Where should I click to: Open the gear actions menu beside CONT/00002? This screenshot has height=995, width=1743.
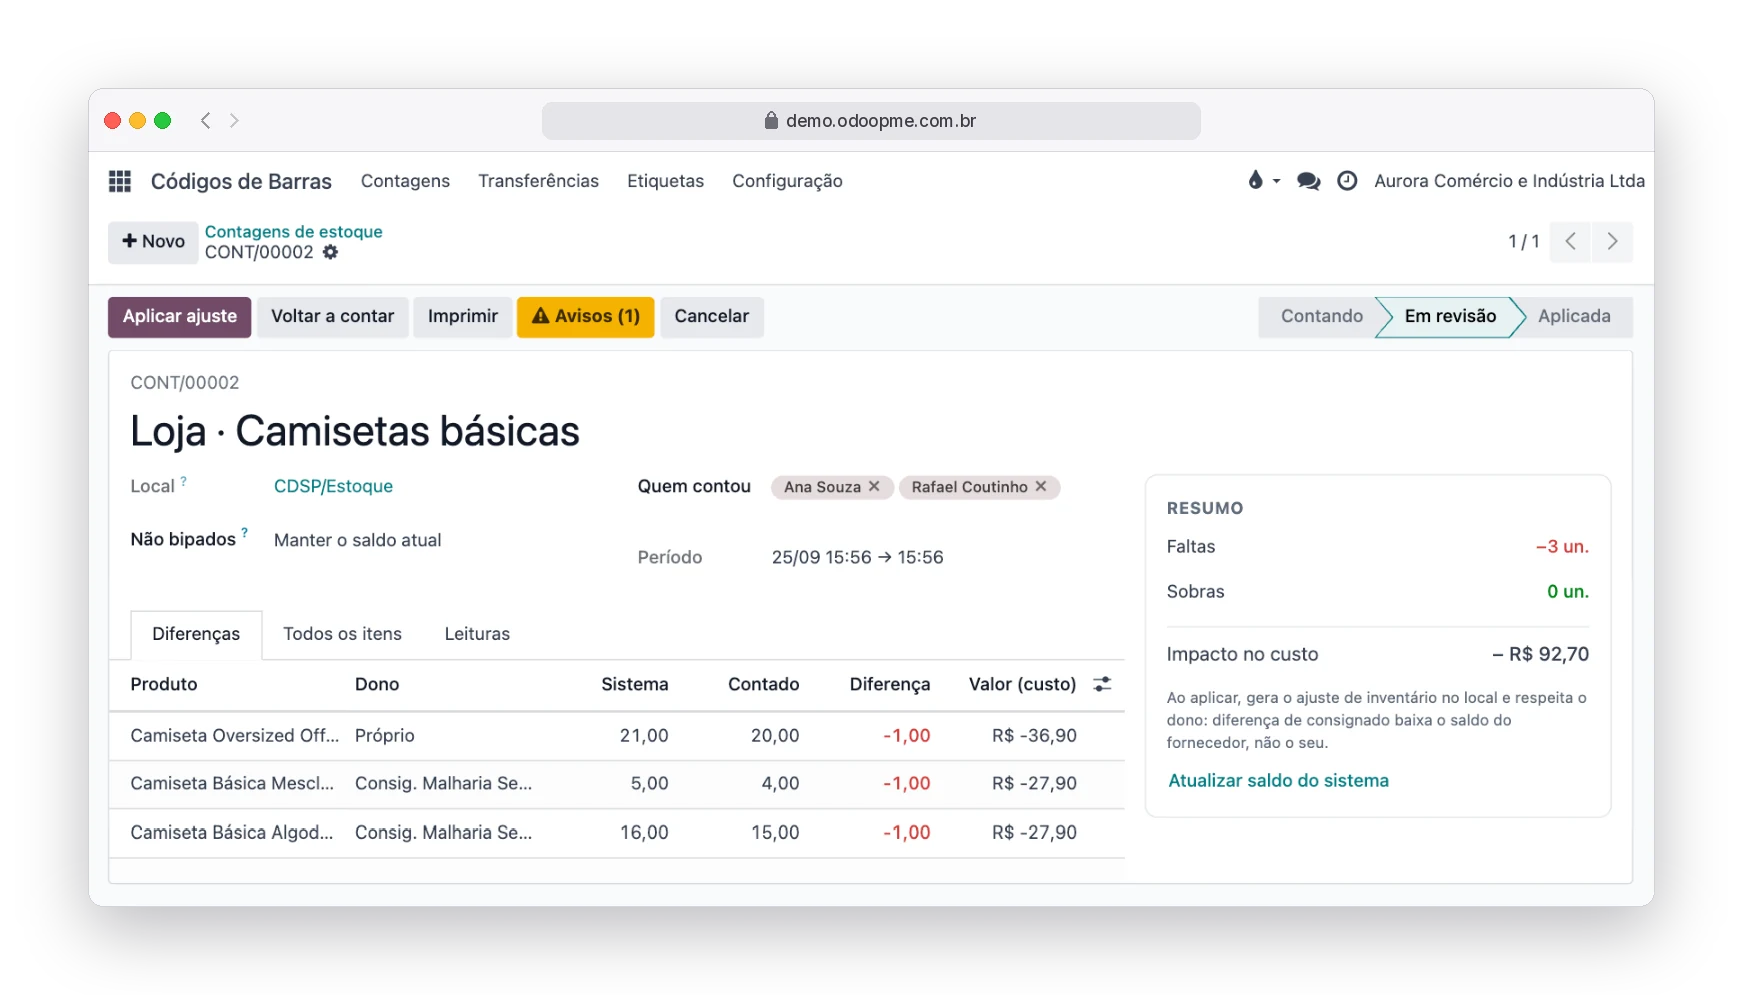click(x=330, y=252)
